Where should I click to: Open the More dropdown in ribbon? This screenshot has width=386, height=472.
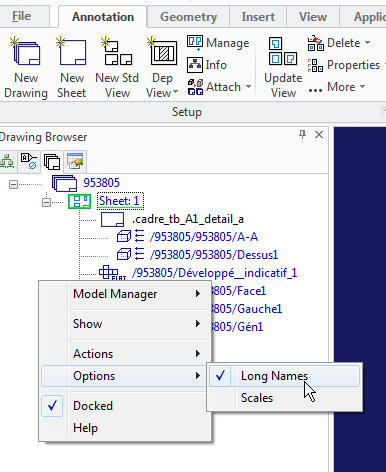337,87
